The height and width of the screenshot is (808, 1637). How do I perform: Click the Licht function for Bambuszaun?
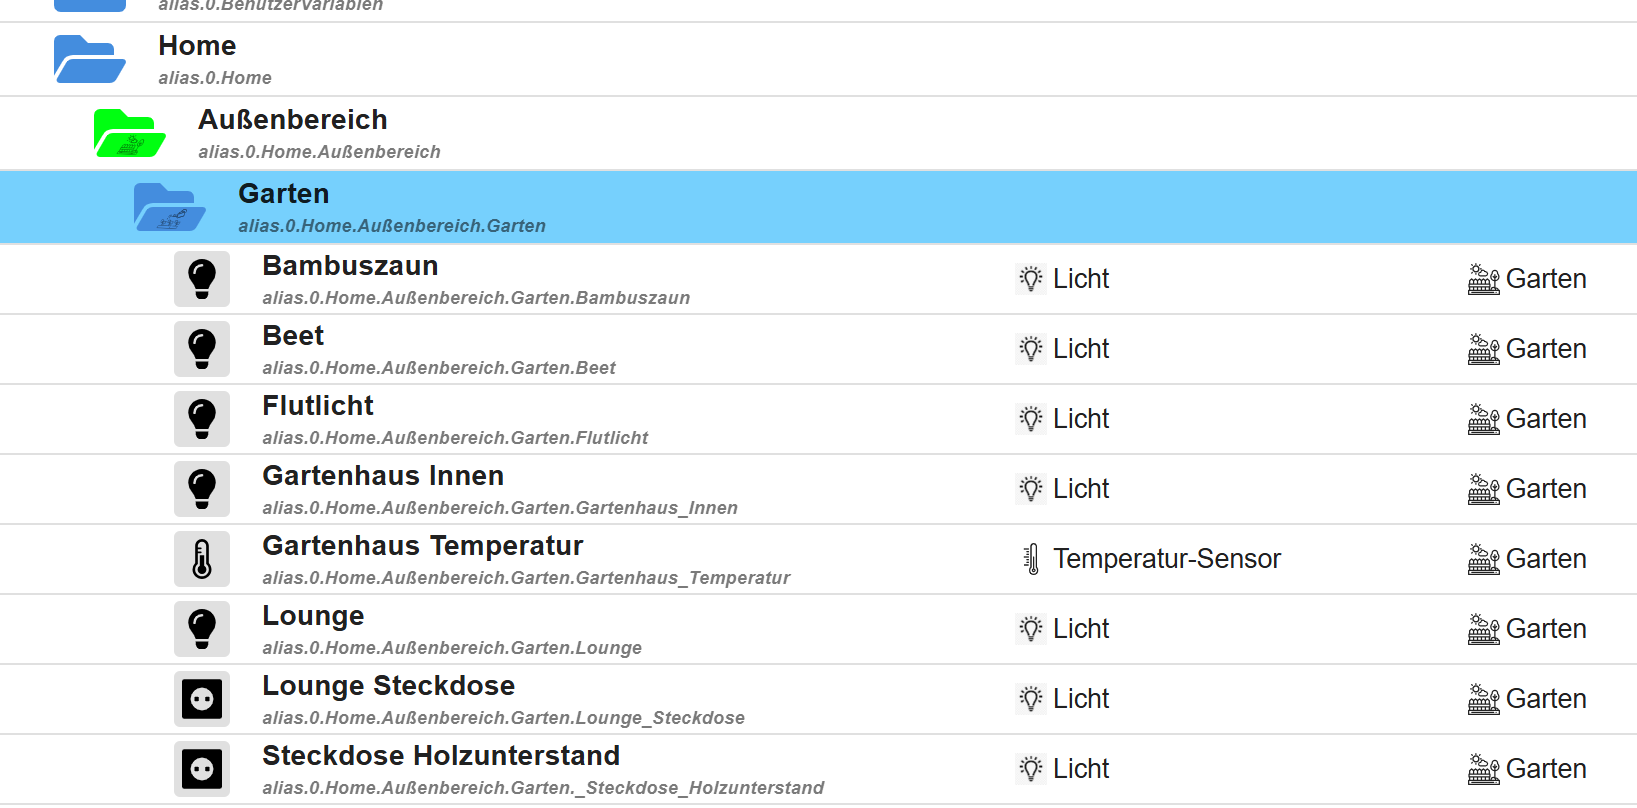click(x=1080, y=279)
